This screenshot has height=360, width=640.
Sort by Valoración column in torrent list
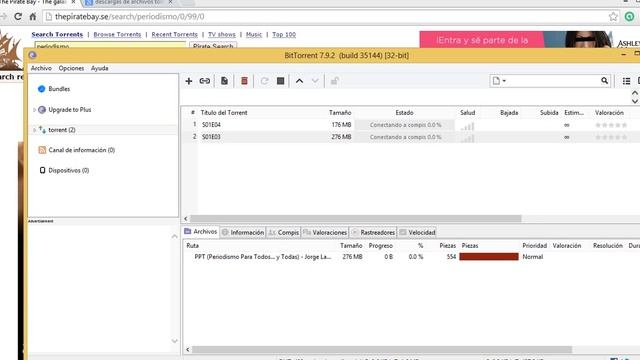click(x=609, y=112)
